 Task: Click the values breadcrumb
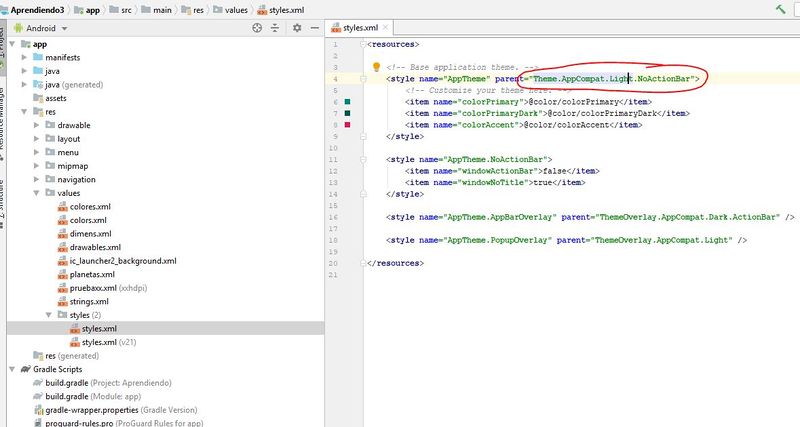tap(230, 10)
